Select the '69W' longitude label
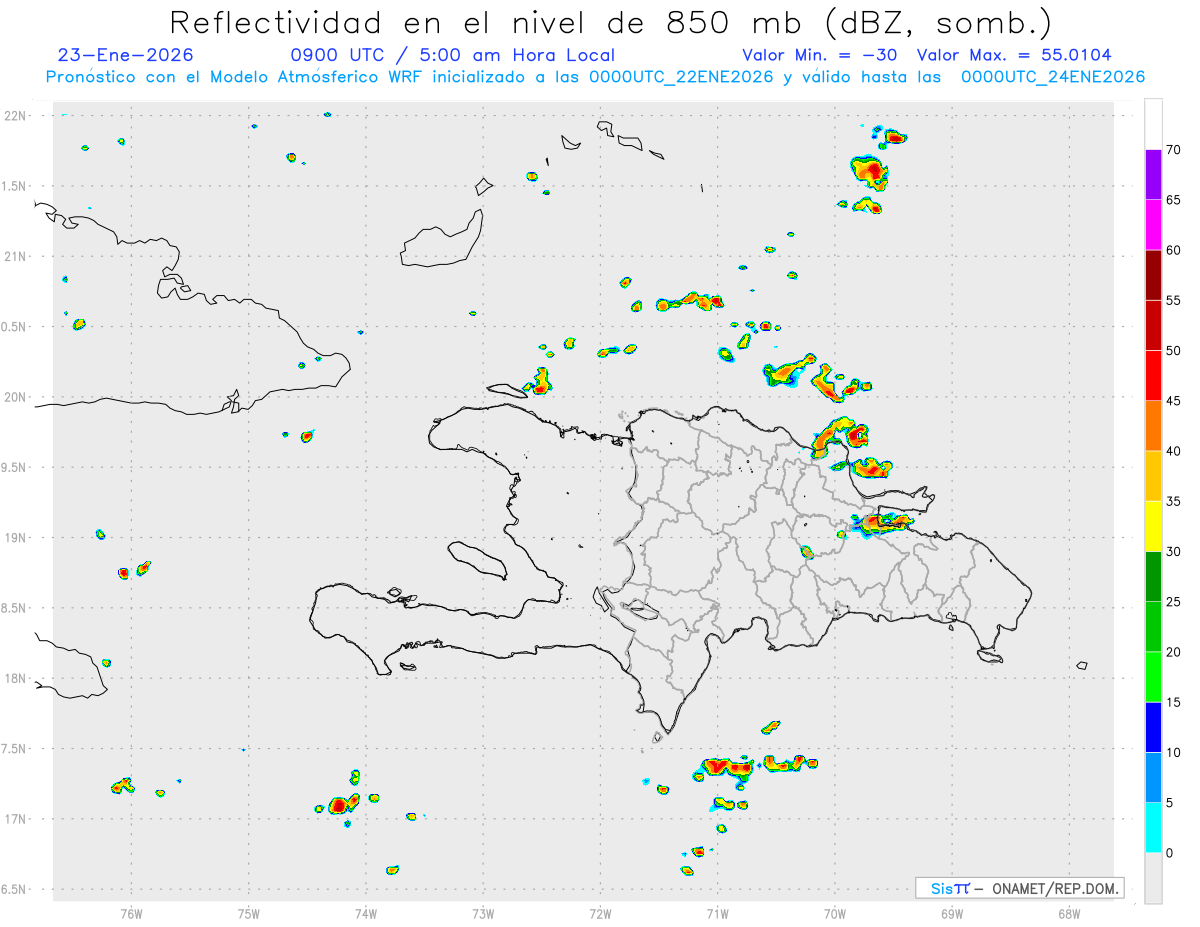1200x927 pixels. pos(952,914)
